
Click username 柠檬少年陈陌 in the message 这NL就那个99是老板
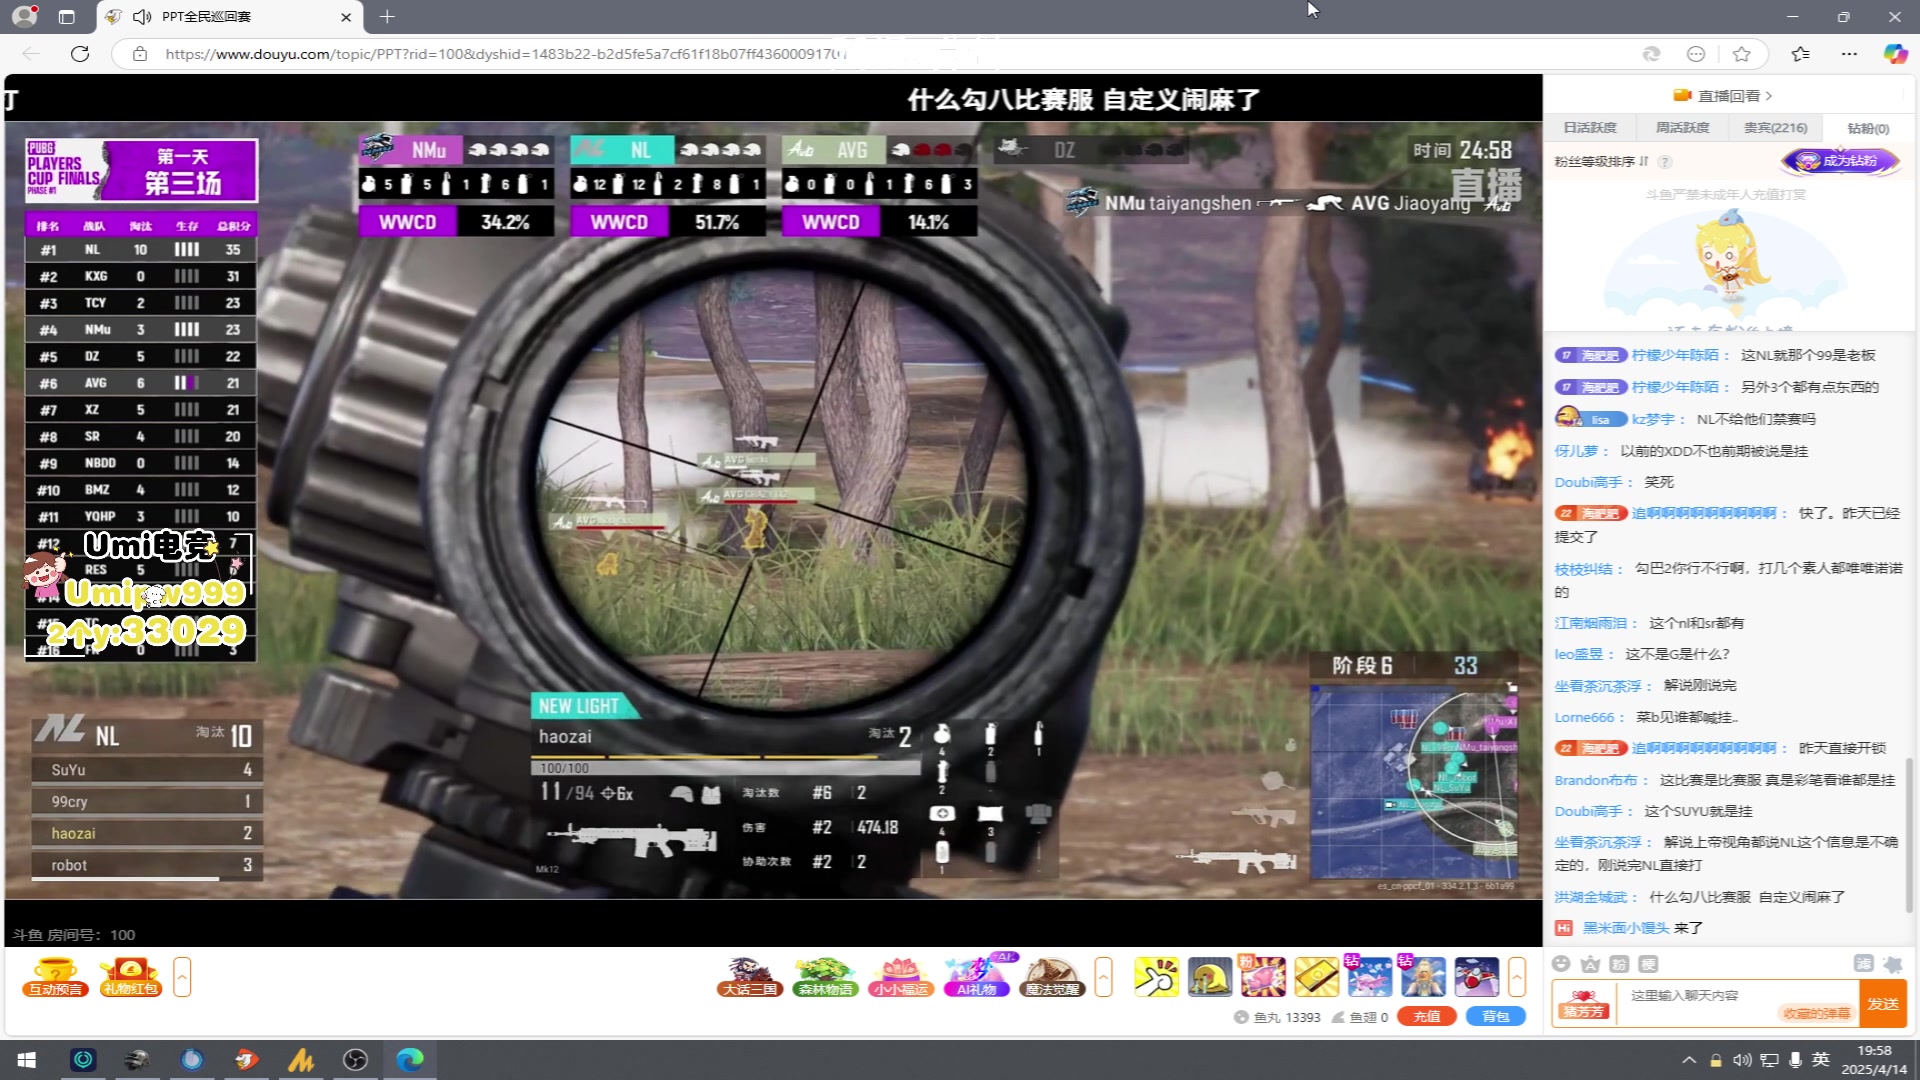(1675, 355)
